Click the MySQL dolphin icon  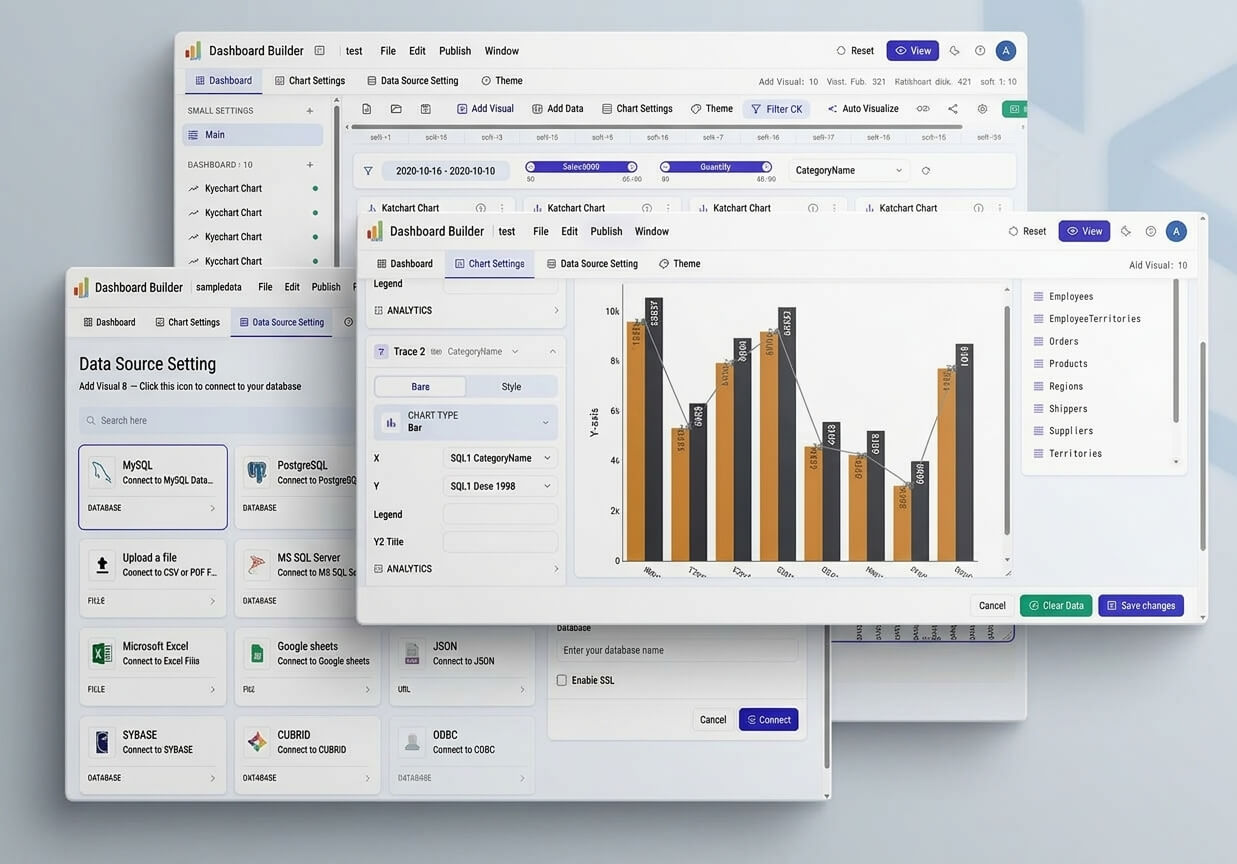tap(101, 472)
